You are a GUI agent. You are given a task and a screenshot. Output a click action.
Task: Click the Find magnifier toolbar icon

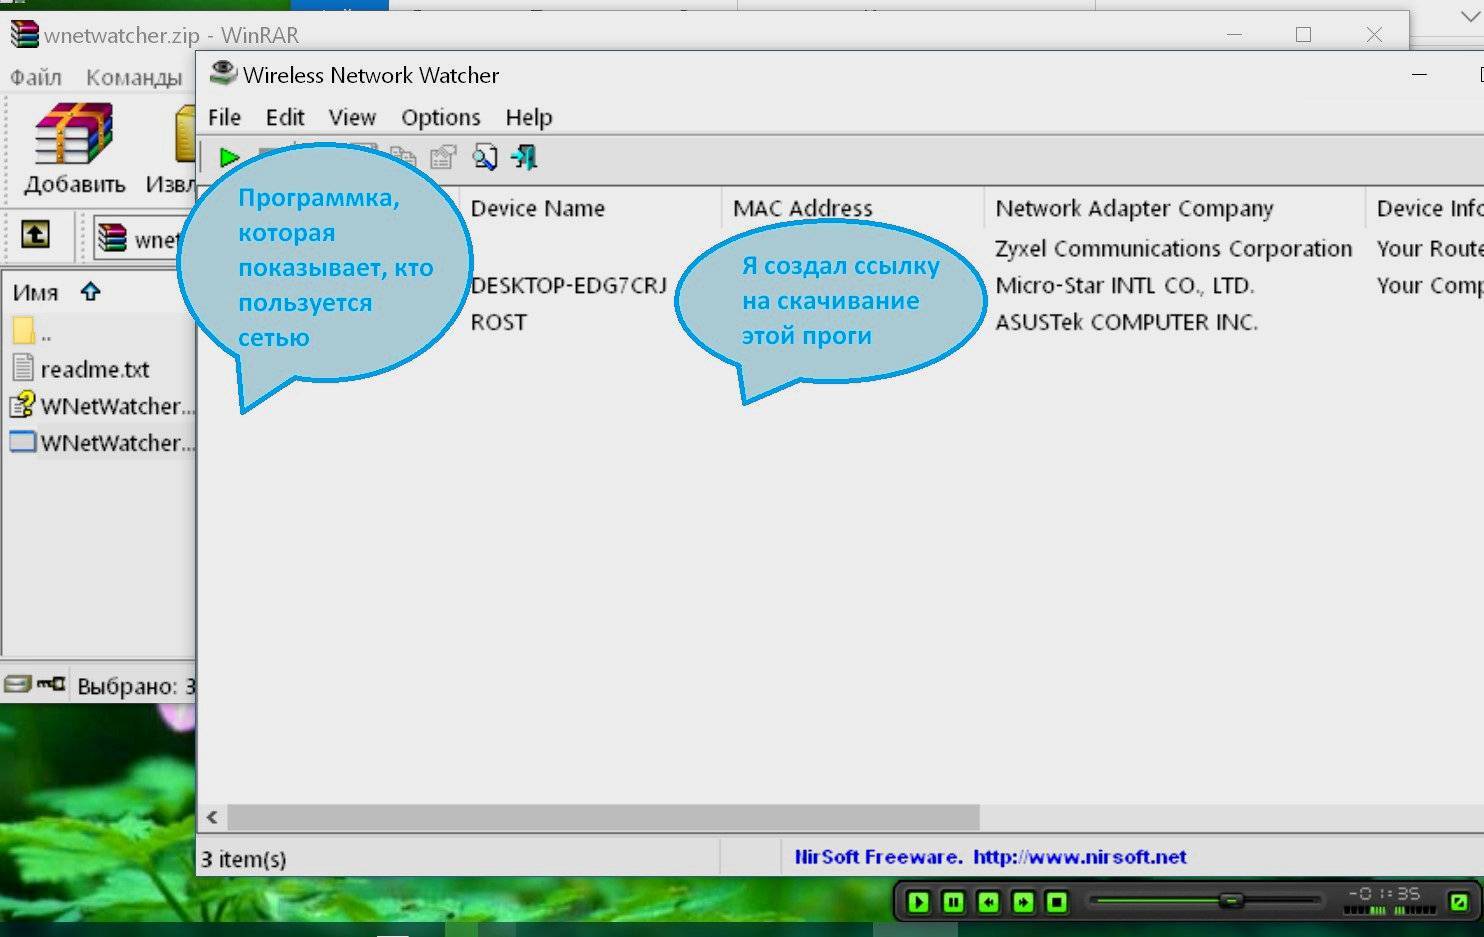tap(485, 157)
